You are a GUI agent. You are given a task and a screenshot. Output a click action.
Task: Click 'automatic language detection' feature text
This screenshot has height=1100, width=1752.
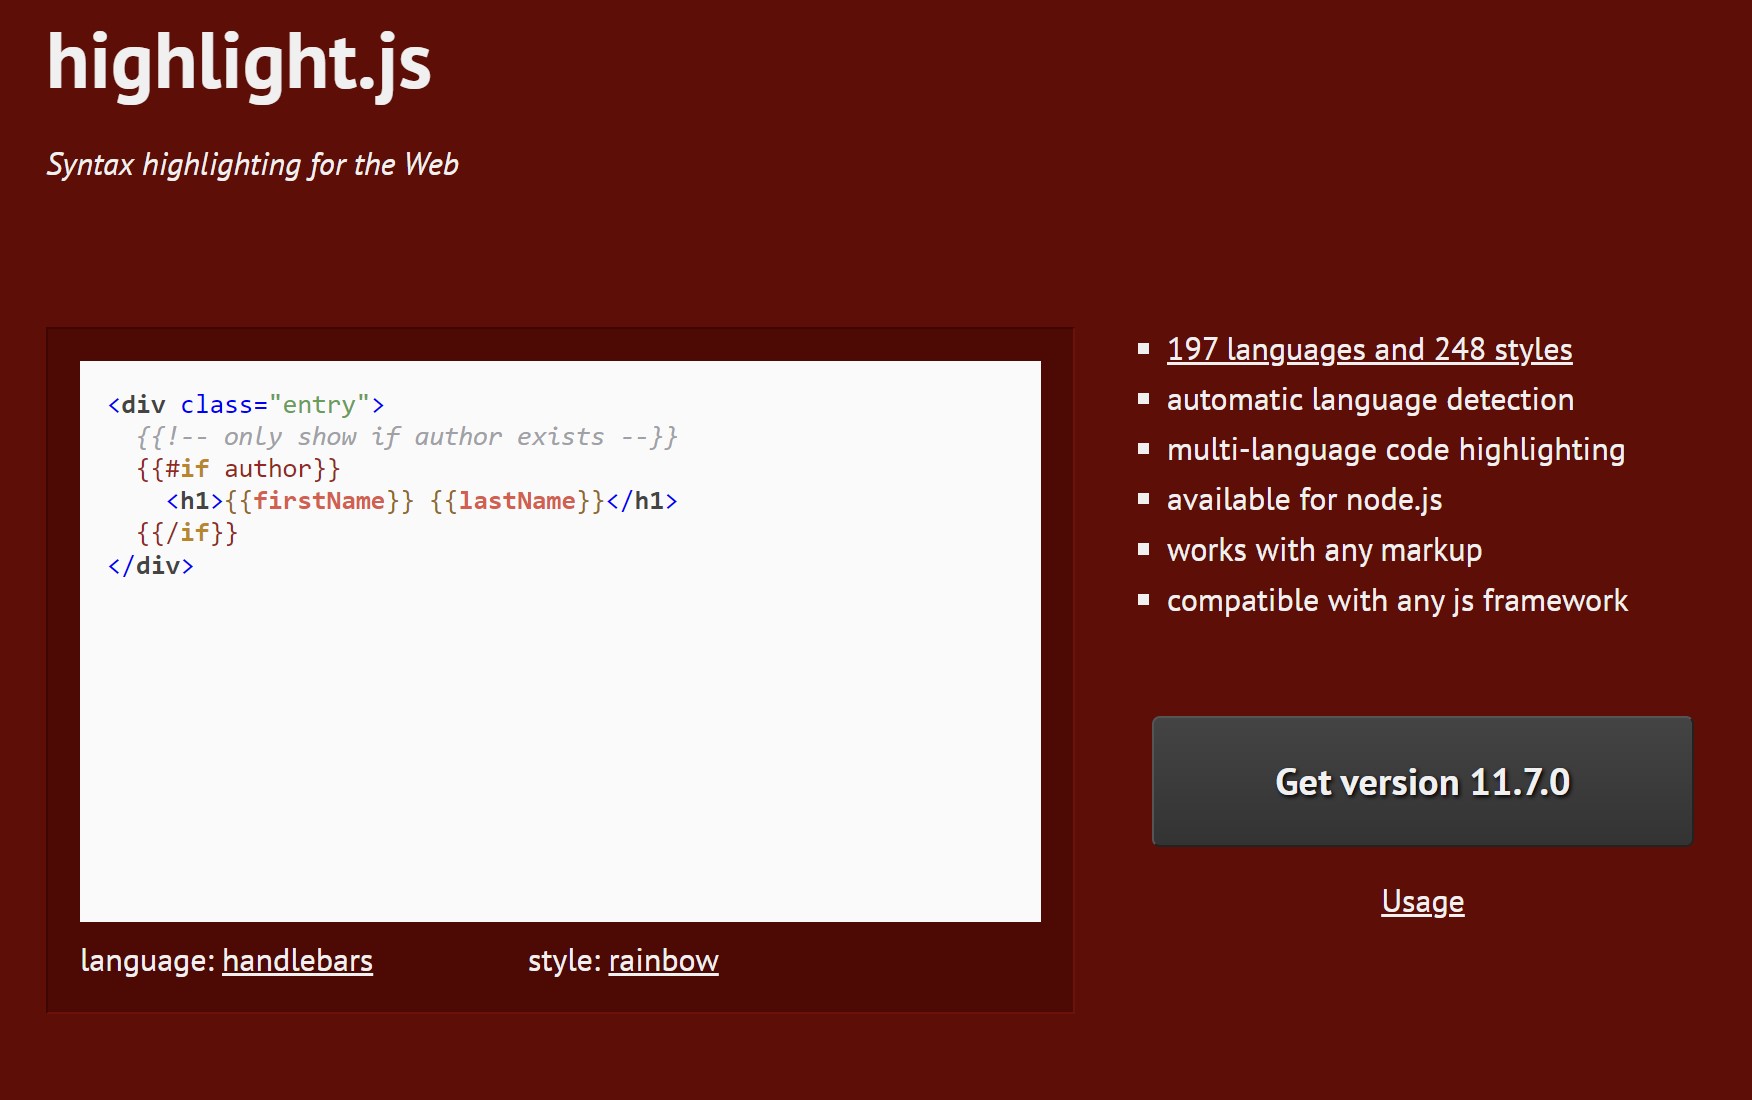point(1370,400)
